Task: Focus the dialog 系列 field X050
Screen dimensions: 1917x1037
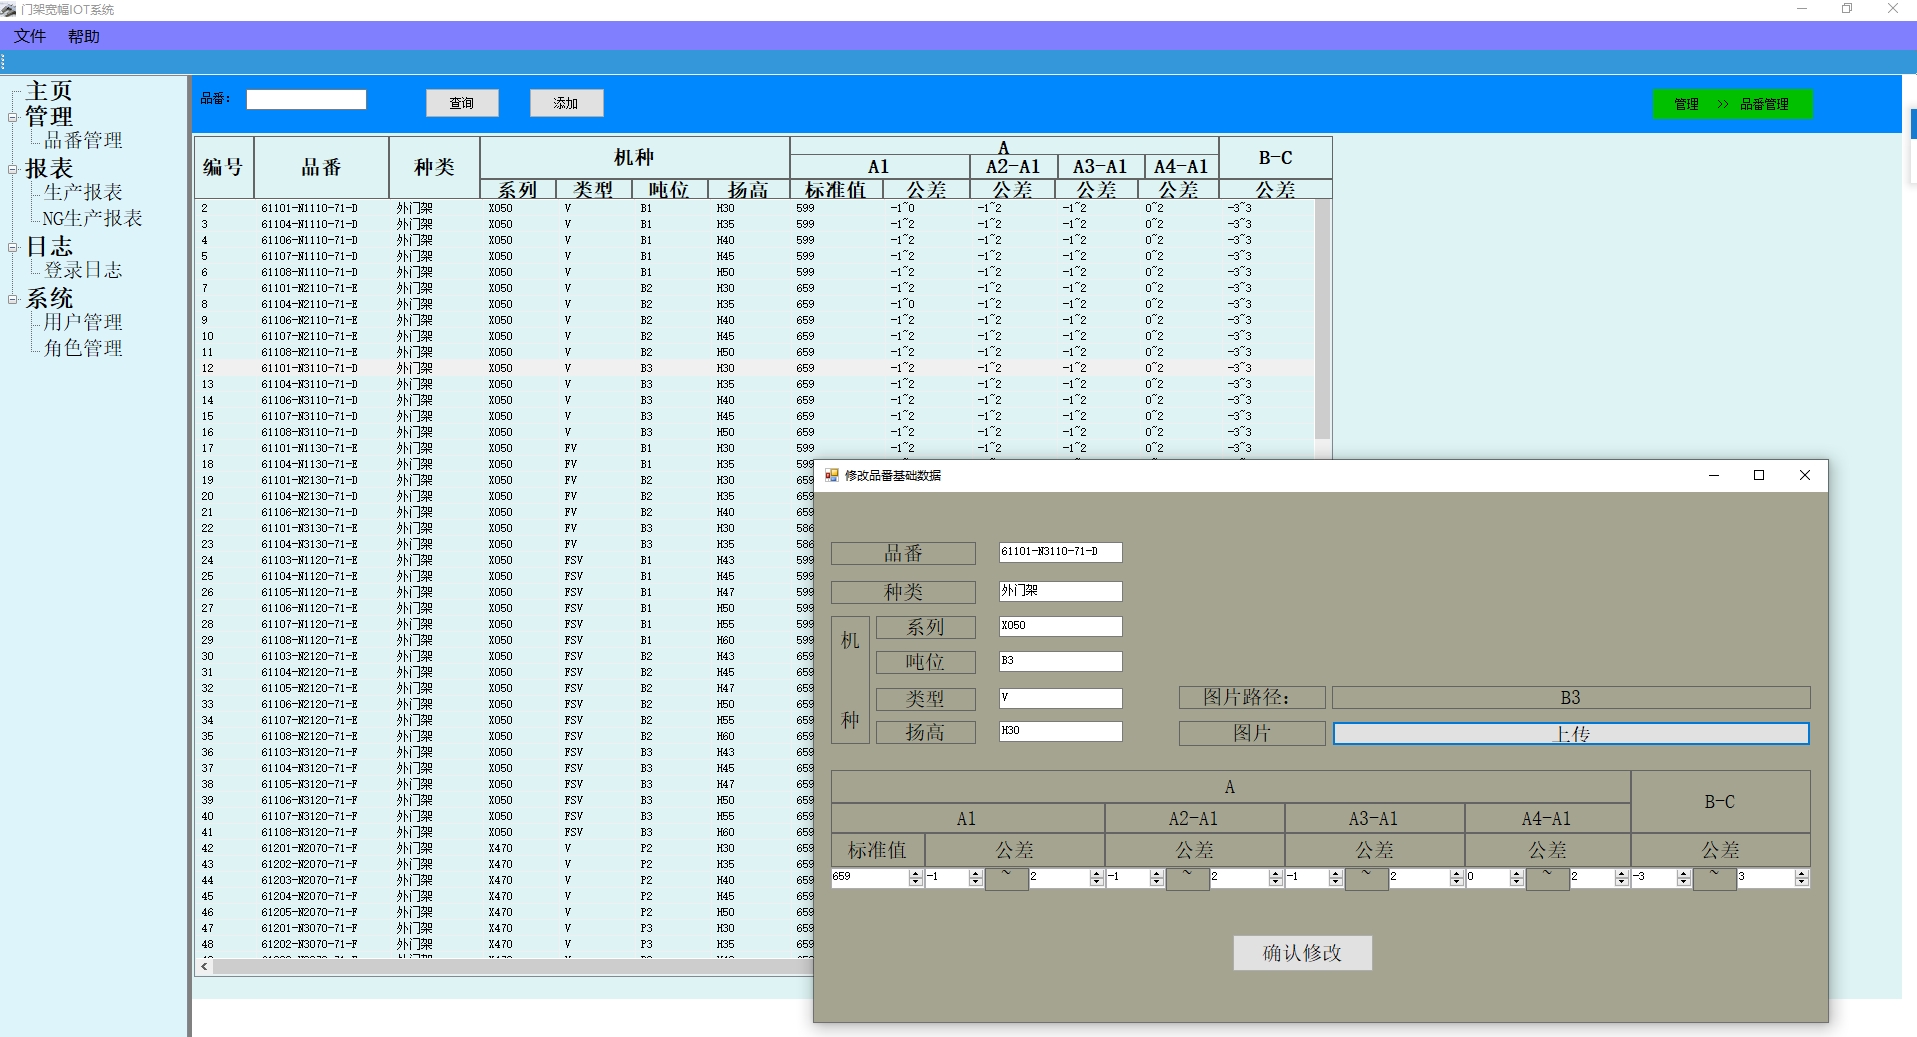Action: coord(1060,626)
